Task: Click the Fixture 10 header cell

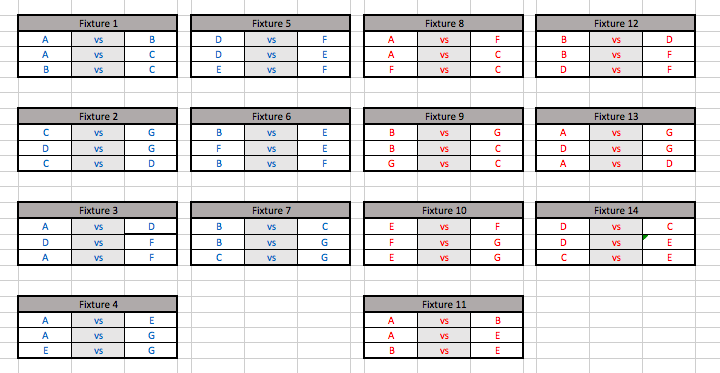Action: [444, 210]
